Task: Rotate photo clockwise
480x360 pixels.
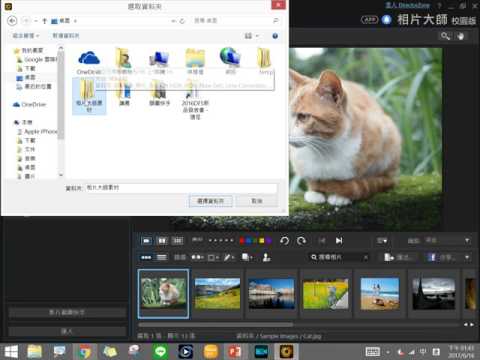Action: pos(302,241)
